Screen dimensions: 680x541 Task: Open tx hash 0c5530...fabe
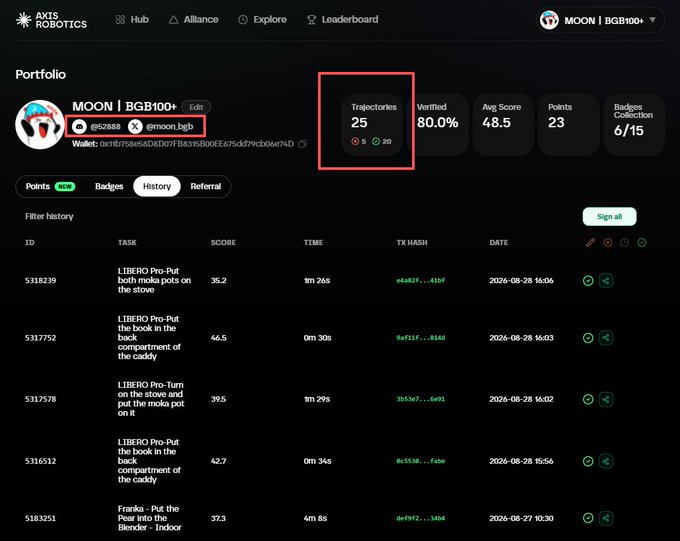click(x=421, y=461)
